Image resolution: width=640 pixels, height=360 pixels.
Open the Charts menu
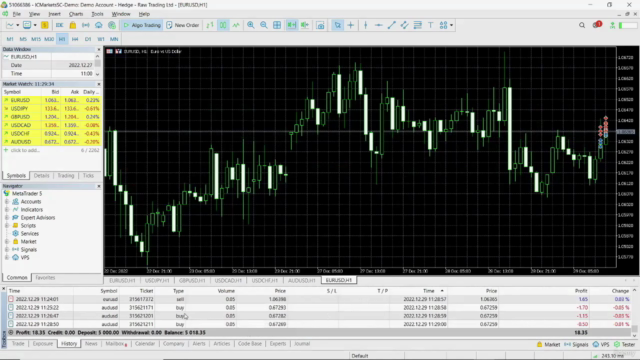76,14
